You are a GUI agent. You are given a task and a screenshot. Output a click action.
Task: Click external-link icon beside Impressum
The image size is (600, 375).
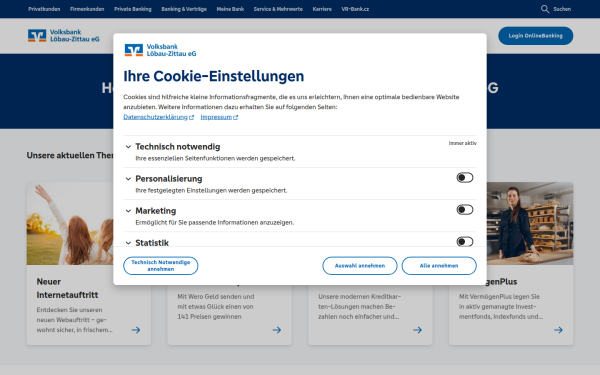(x=236, y=117)
